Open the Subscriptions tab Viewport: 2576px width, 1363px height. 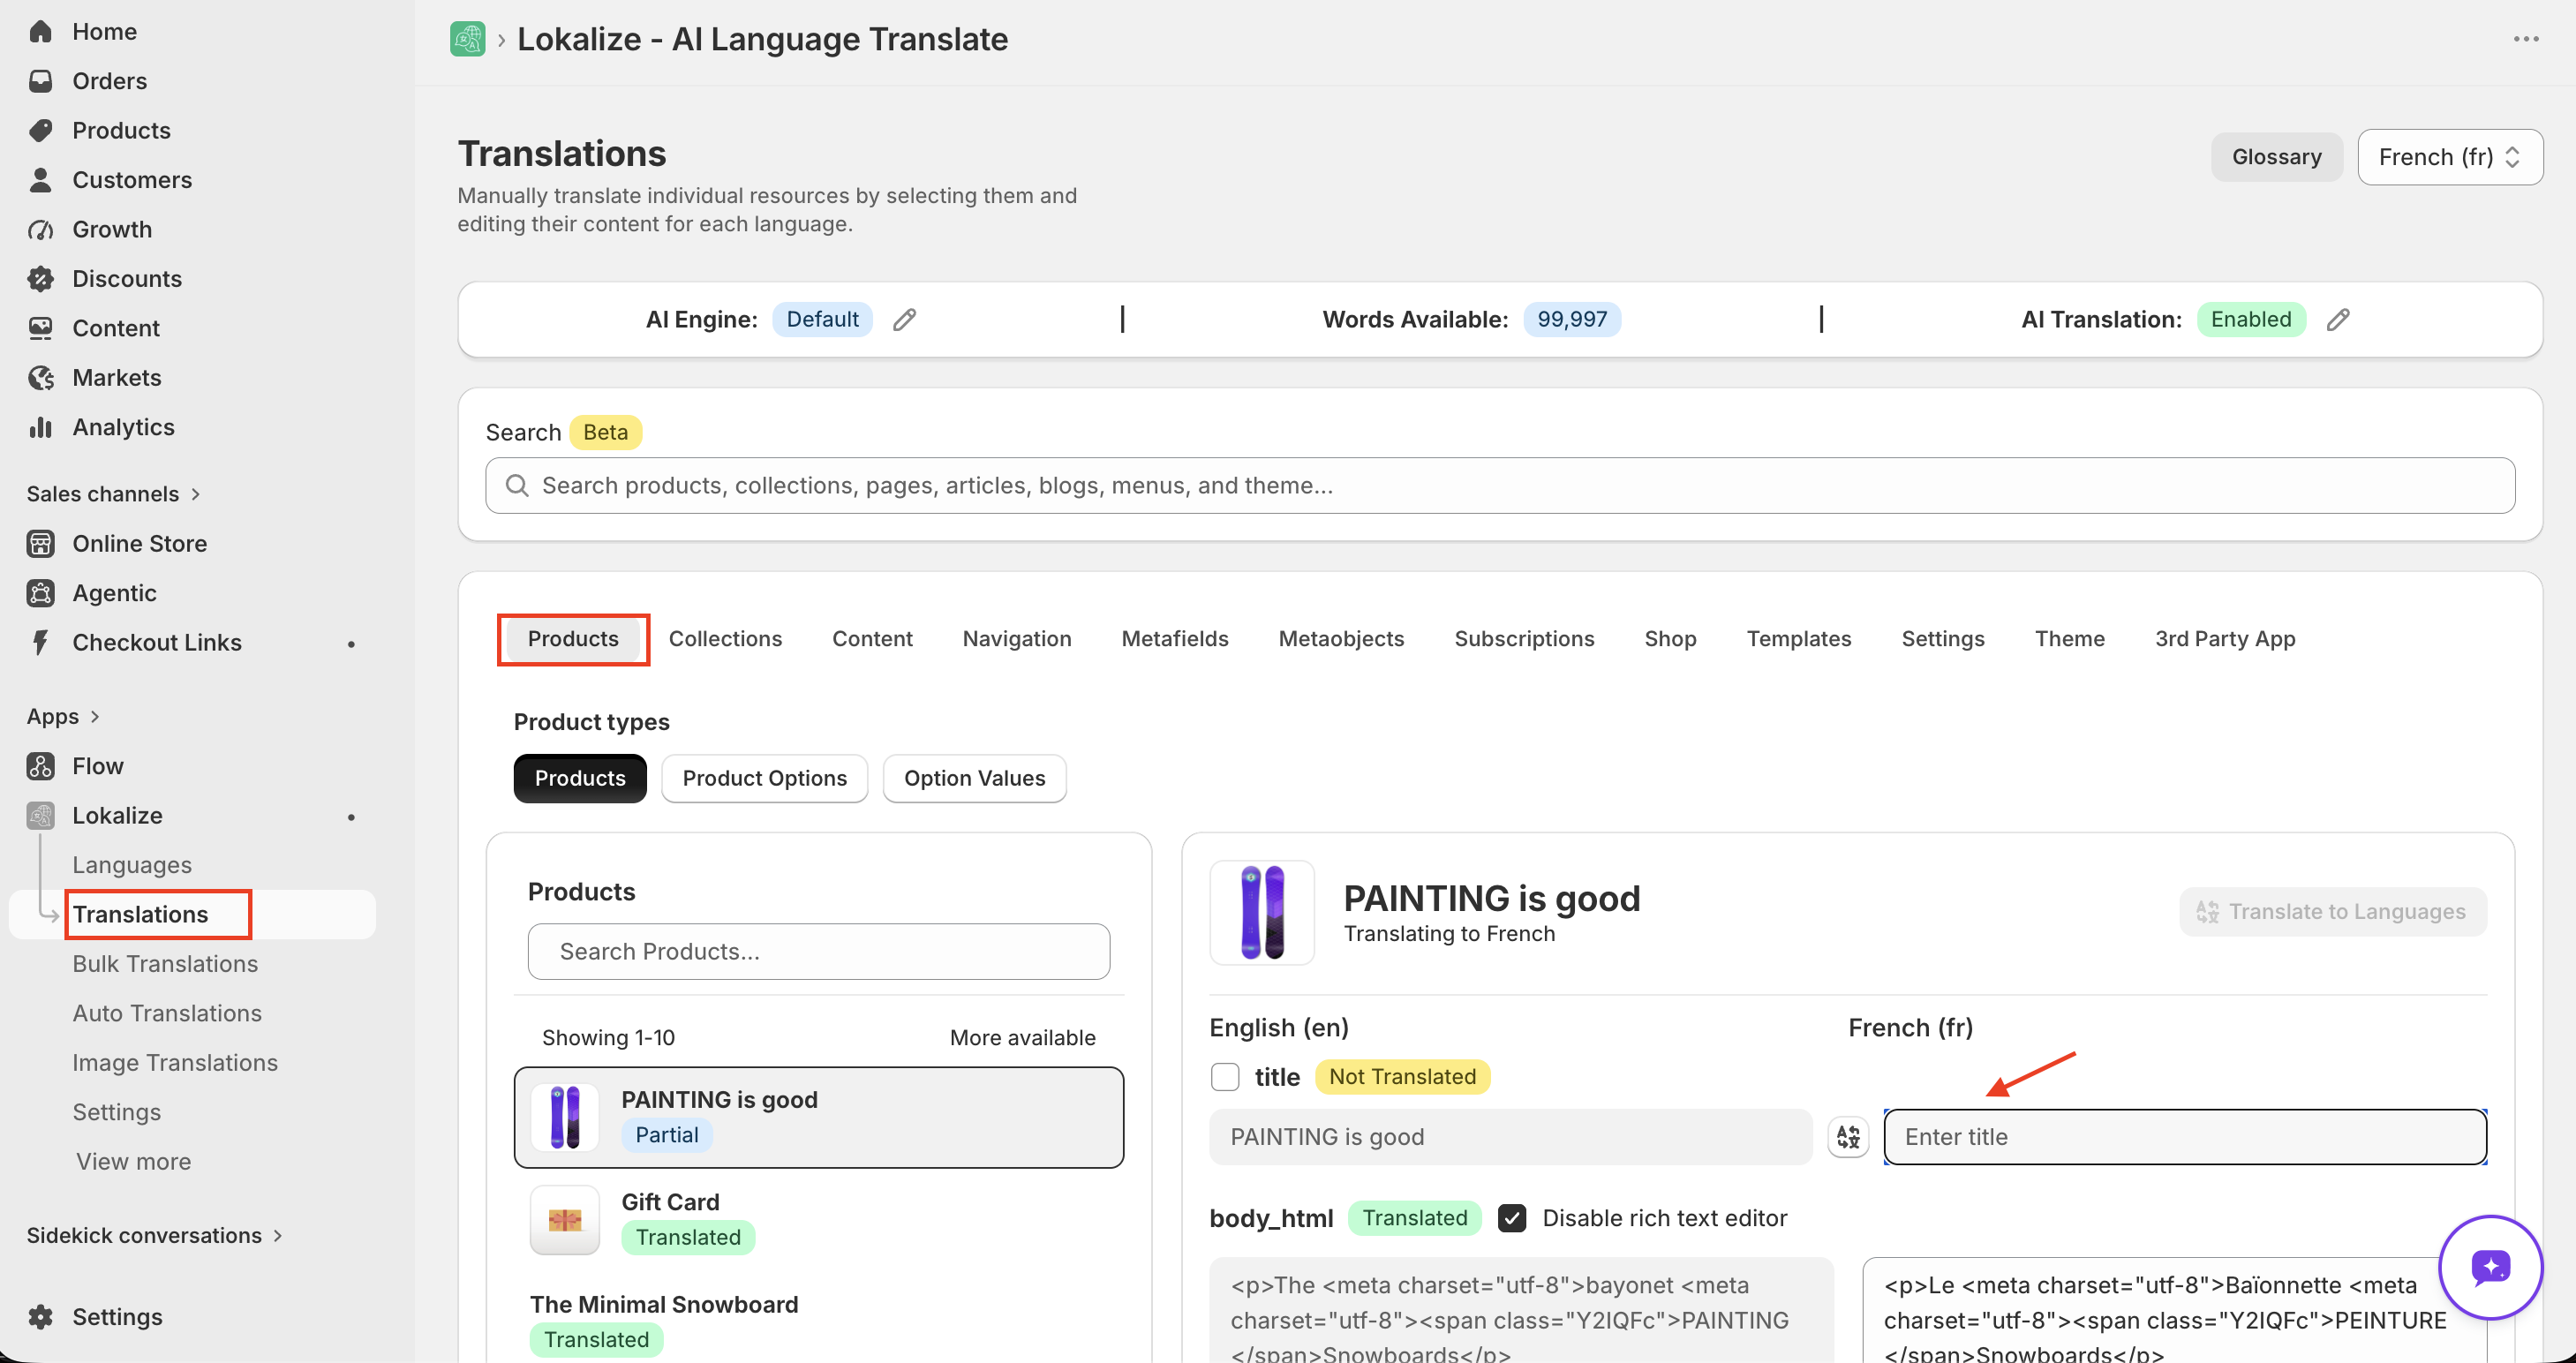coord(1524,639)
